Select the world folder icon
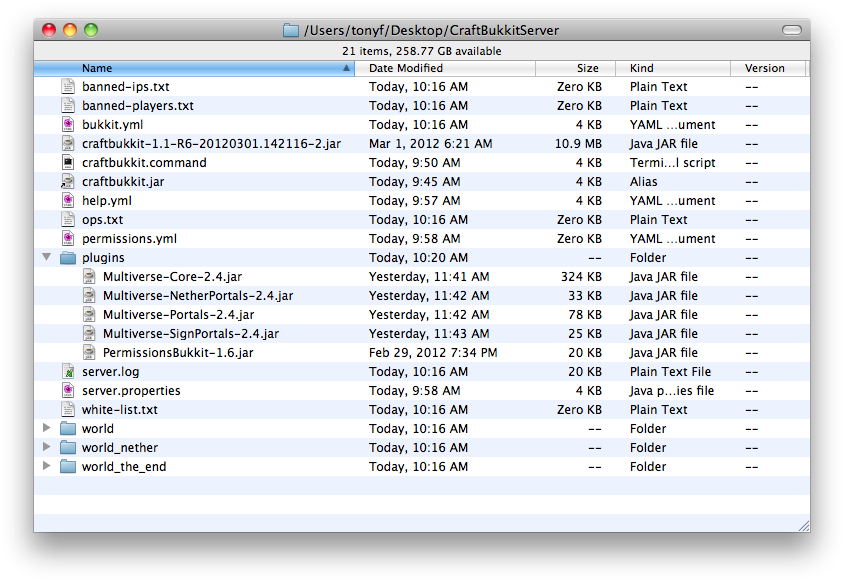 (68, 428)
